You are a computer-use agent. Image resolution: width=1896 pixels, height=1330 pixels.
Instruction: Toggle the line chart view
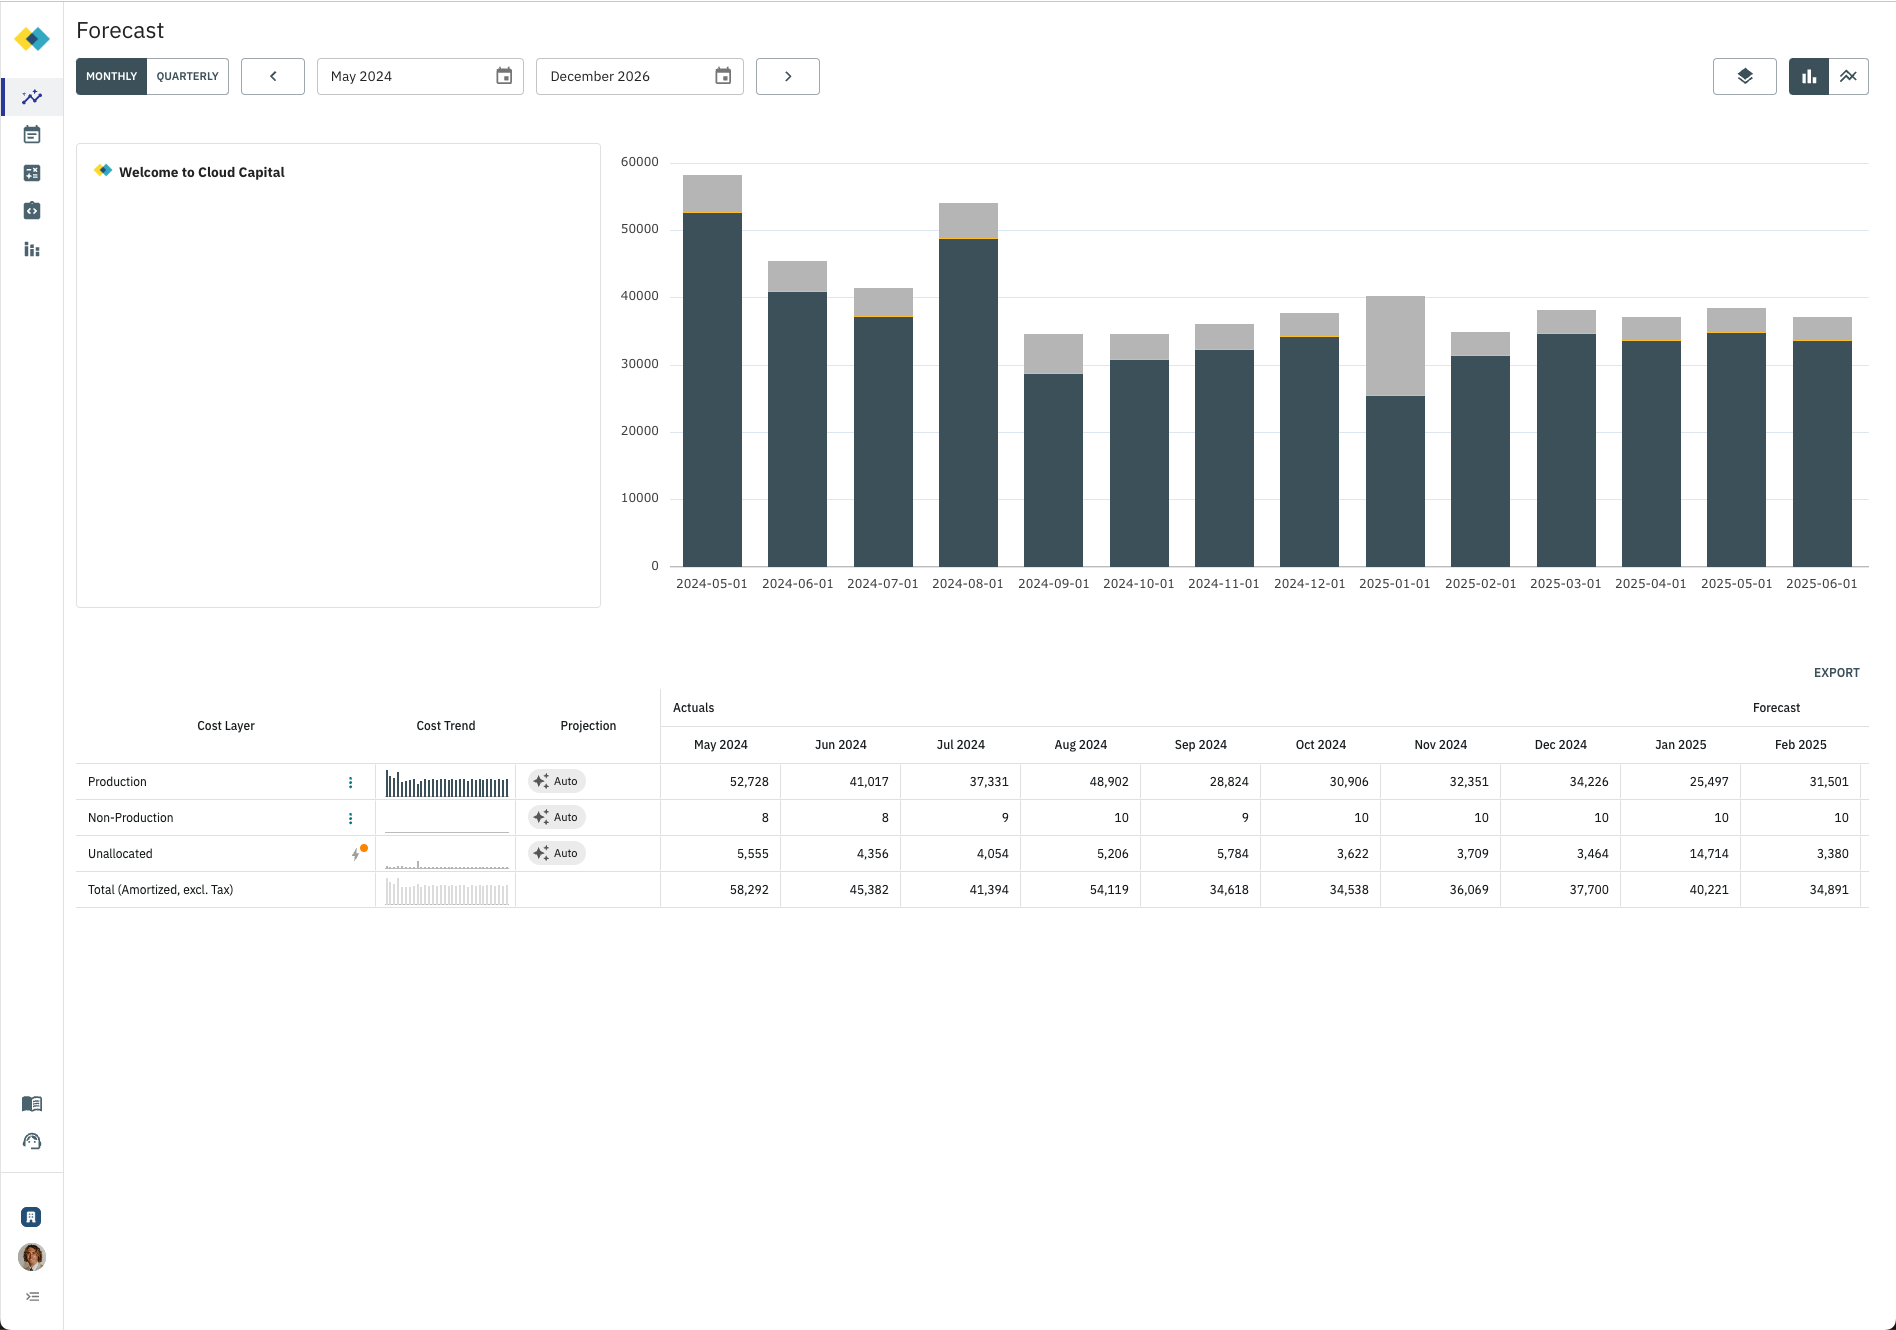click(x=1848, y=76)
